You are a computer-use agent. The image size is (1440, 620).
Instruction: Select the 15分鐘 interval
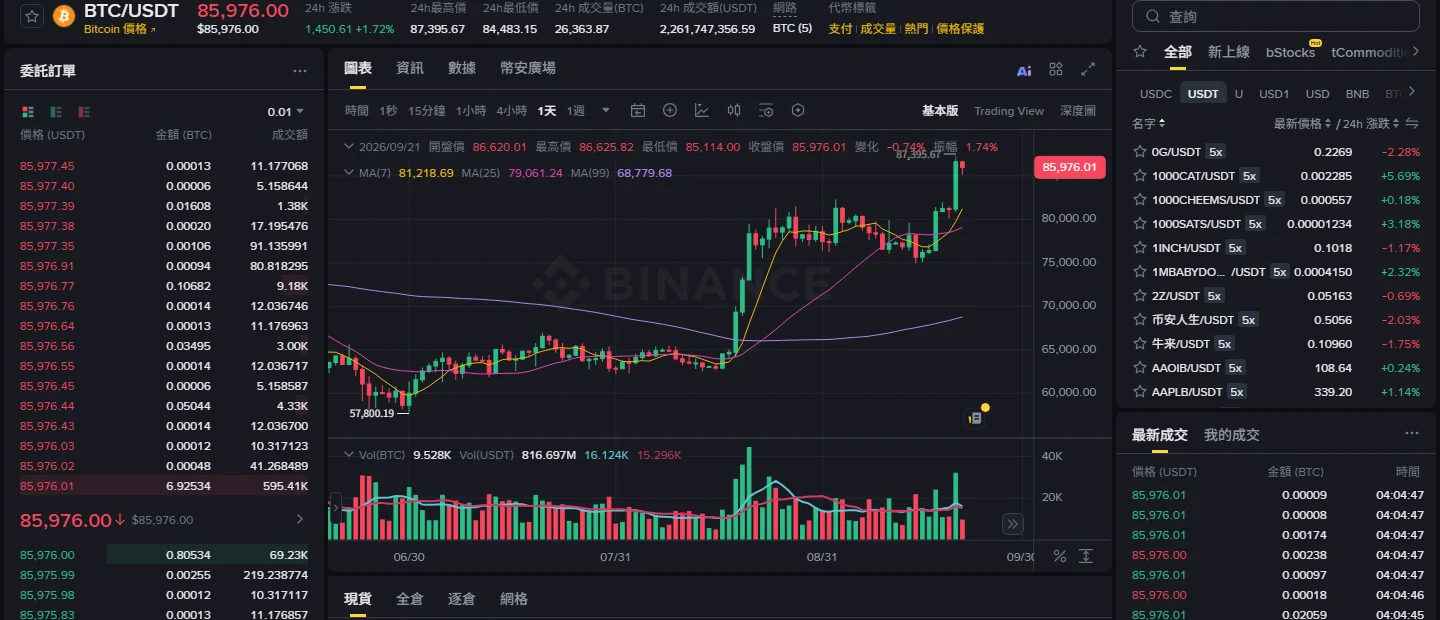tap(427, 111)
